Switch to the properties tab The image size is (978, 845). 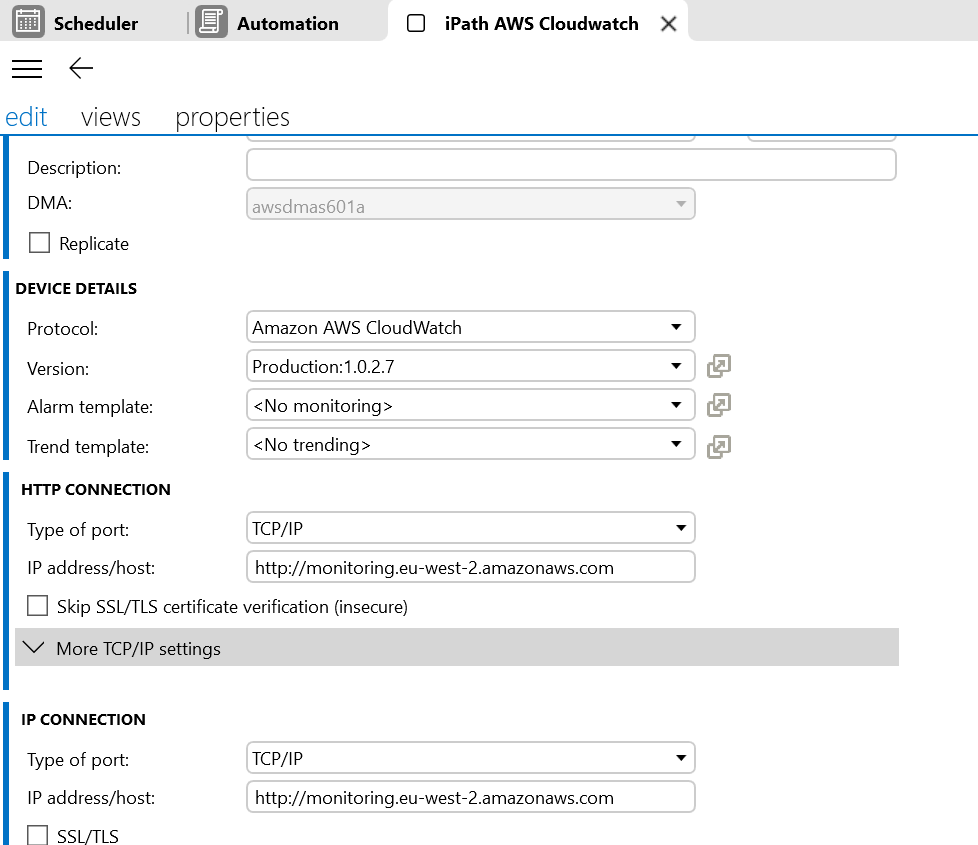click(x=232, y=117)
